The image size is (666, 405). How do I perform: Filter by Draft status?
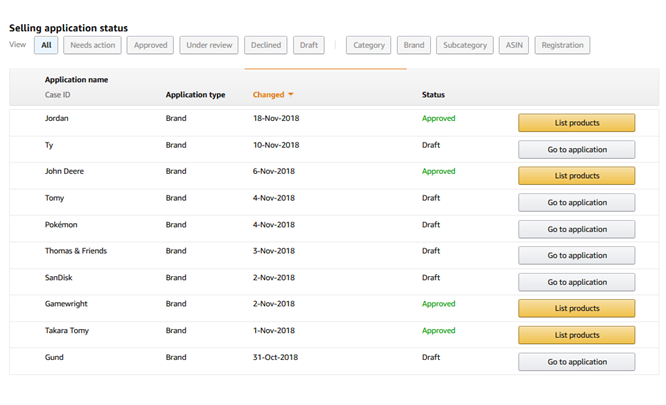coord(309,45)
